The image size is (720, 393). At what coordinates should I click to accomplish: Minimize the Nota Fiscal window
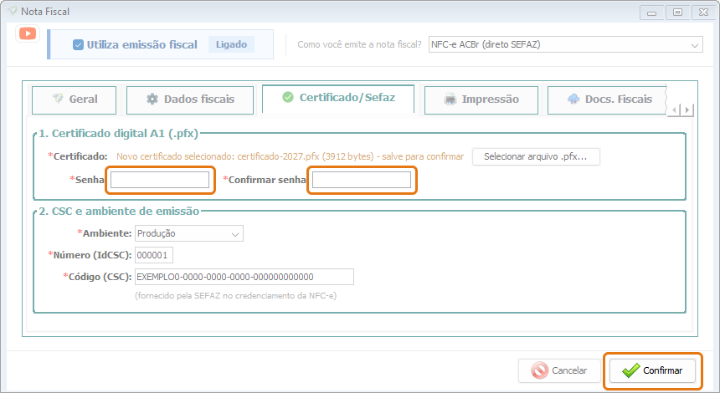click(x=652, y=12)
